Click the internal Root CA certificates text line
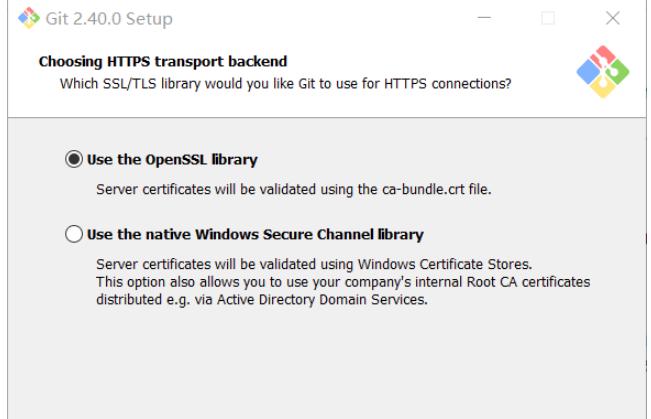Viewport: 651px width, 419px height. pos(343,282)
